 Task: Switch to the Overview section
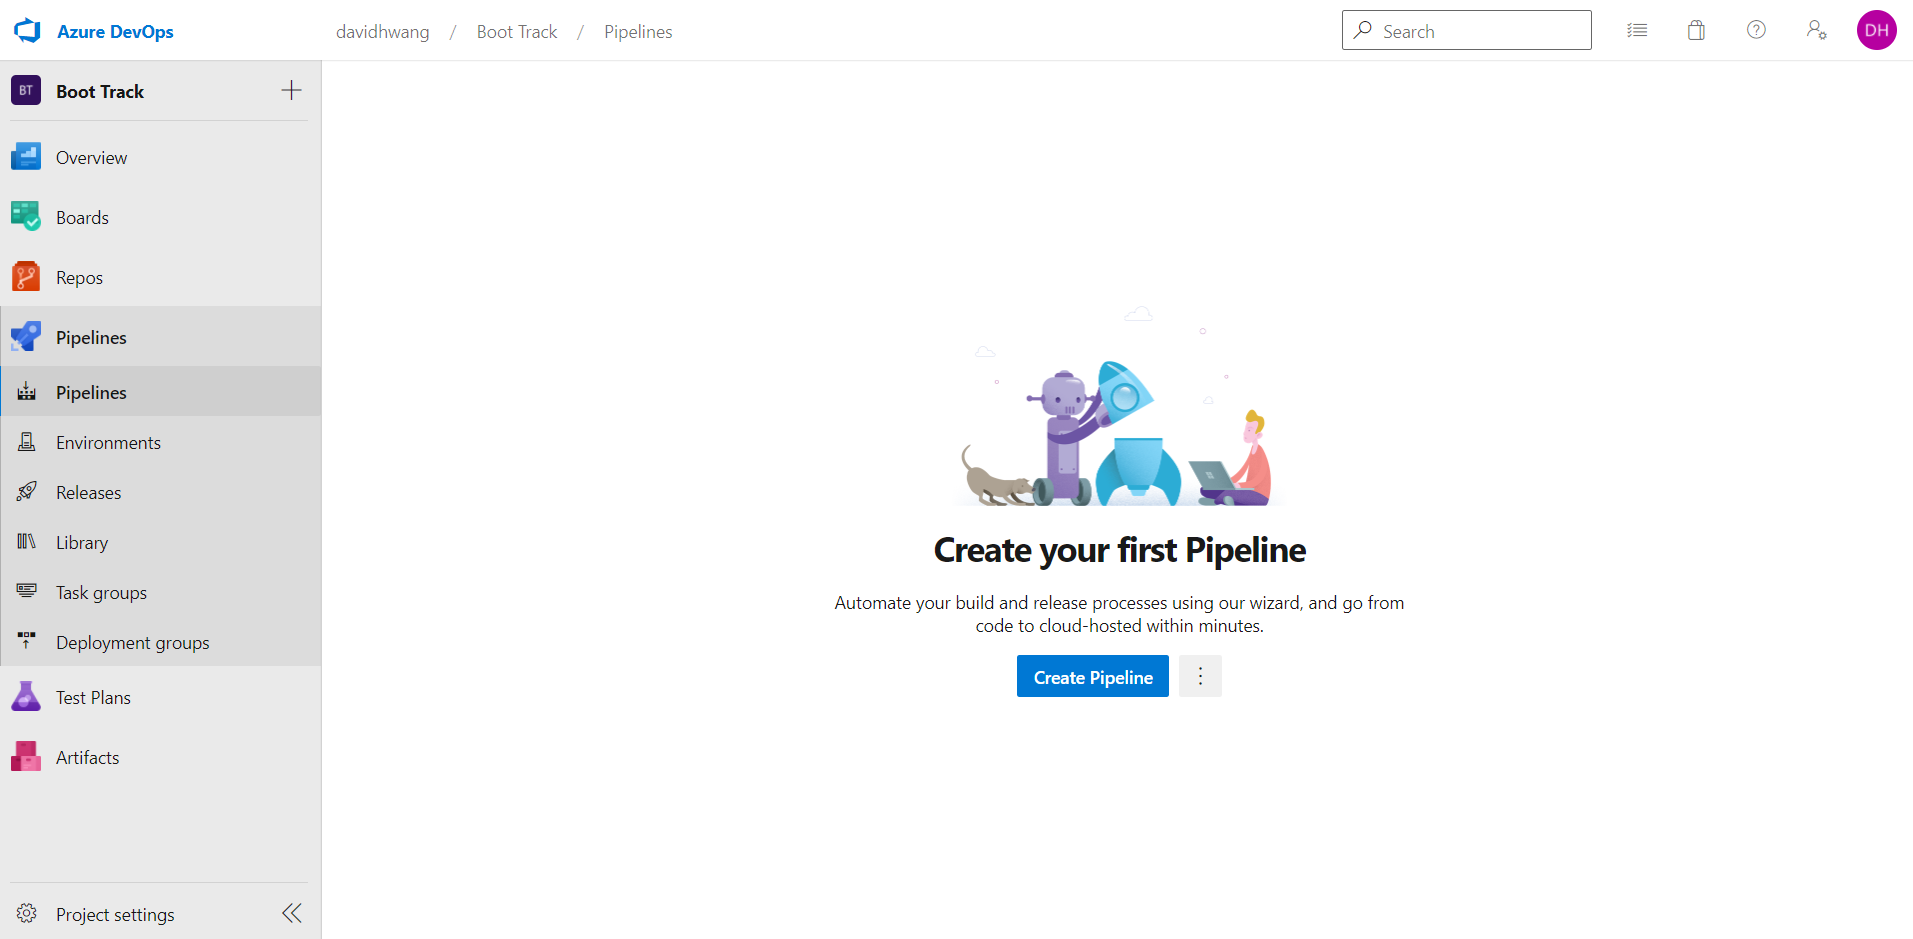coord(91,157)
